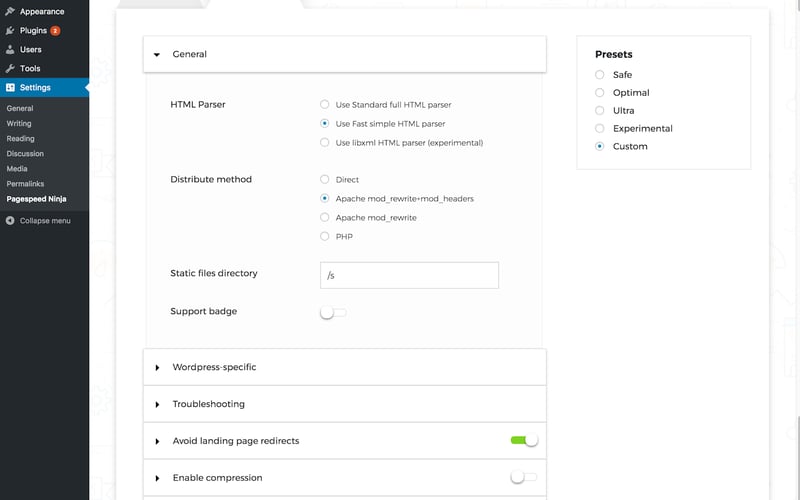Select Use libxml HTML parser option

[x=324, y=142]
